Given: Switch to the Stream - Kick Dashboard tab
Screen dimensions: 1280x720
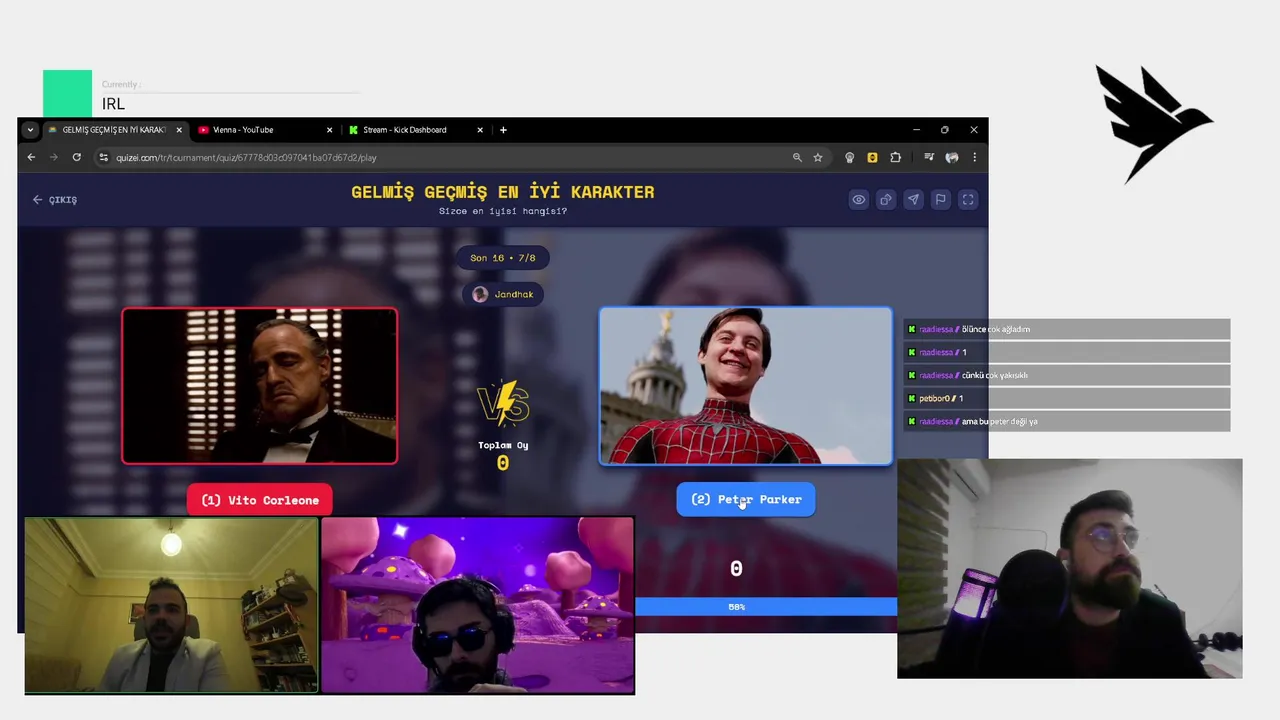Looking at the screenshot, I should (415, 130).
